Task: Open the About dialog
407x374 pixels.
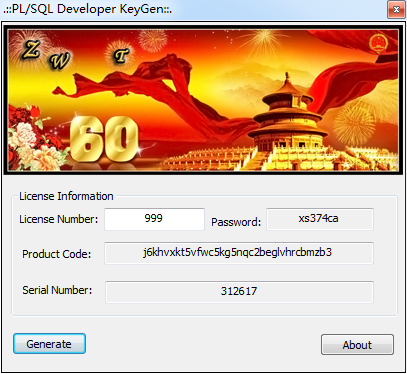Action: (x=357, y=345)
